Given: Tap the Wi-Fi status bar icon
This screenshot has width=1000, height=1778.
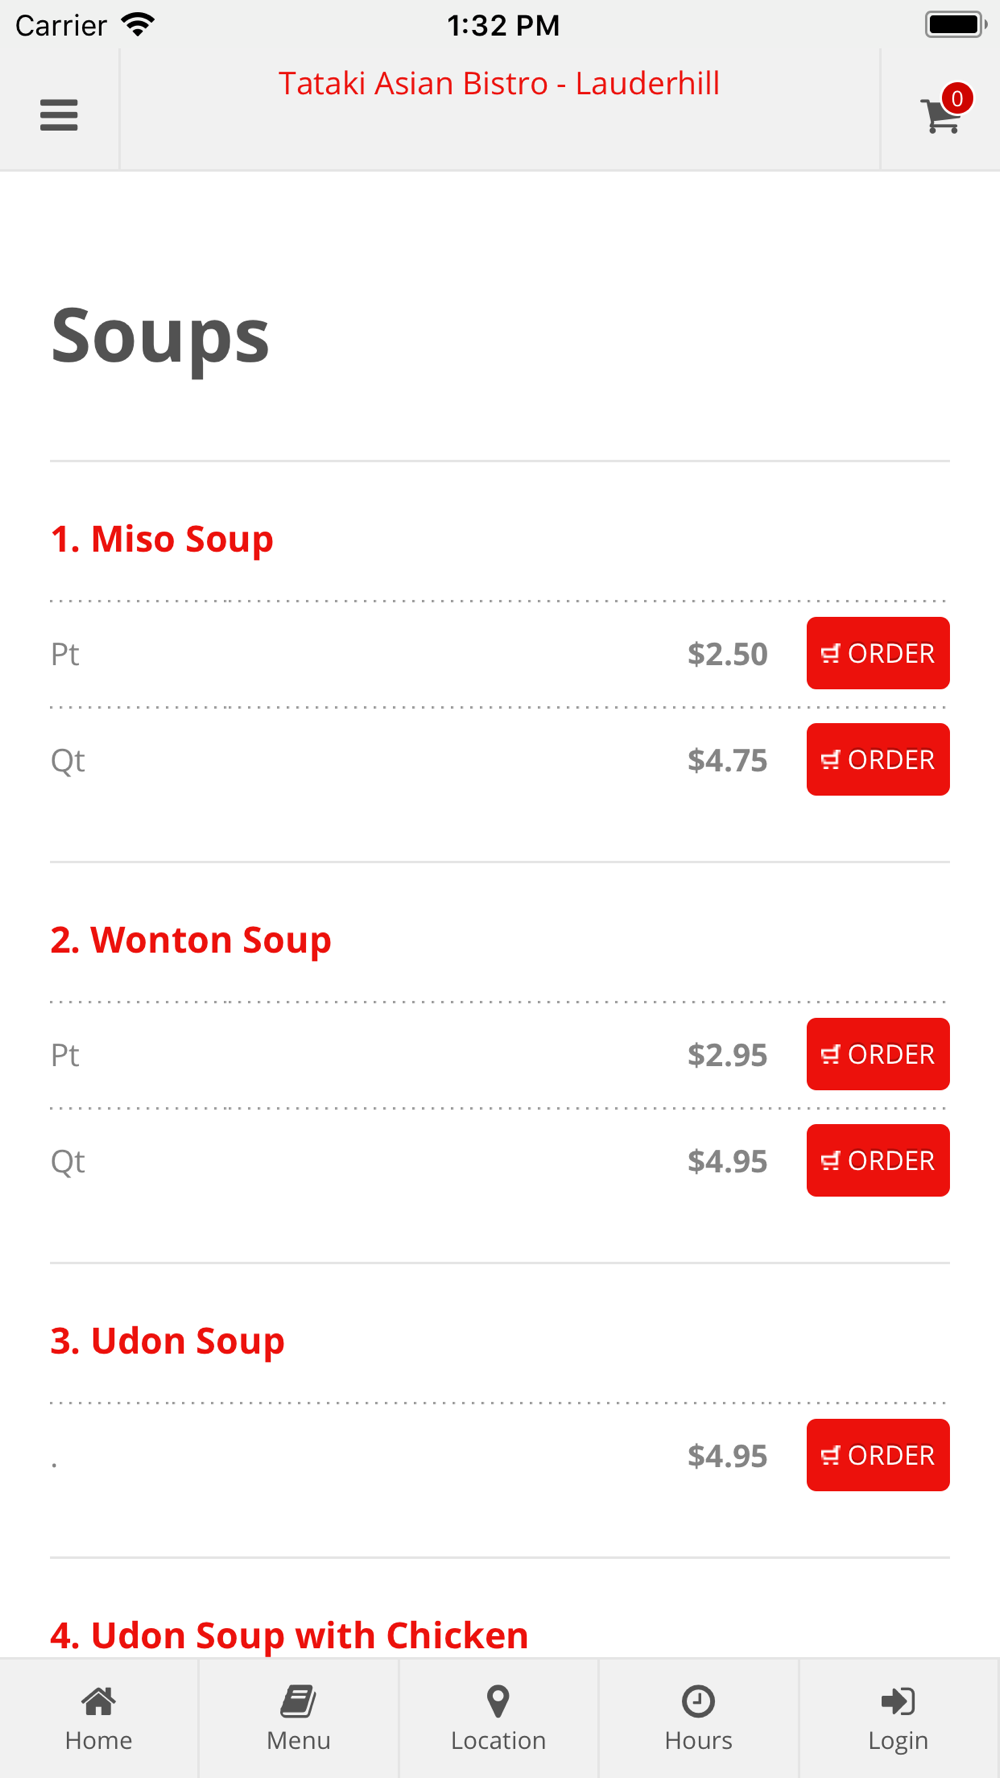Looking at the screenshot, I should click(x=138, y=24).
